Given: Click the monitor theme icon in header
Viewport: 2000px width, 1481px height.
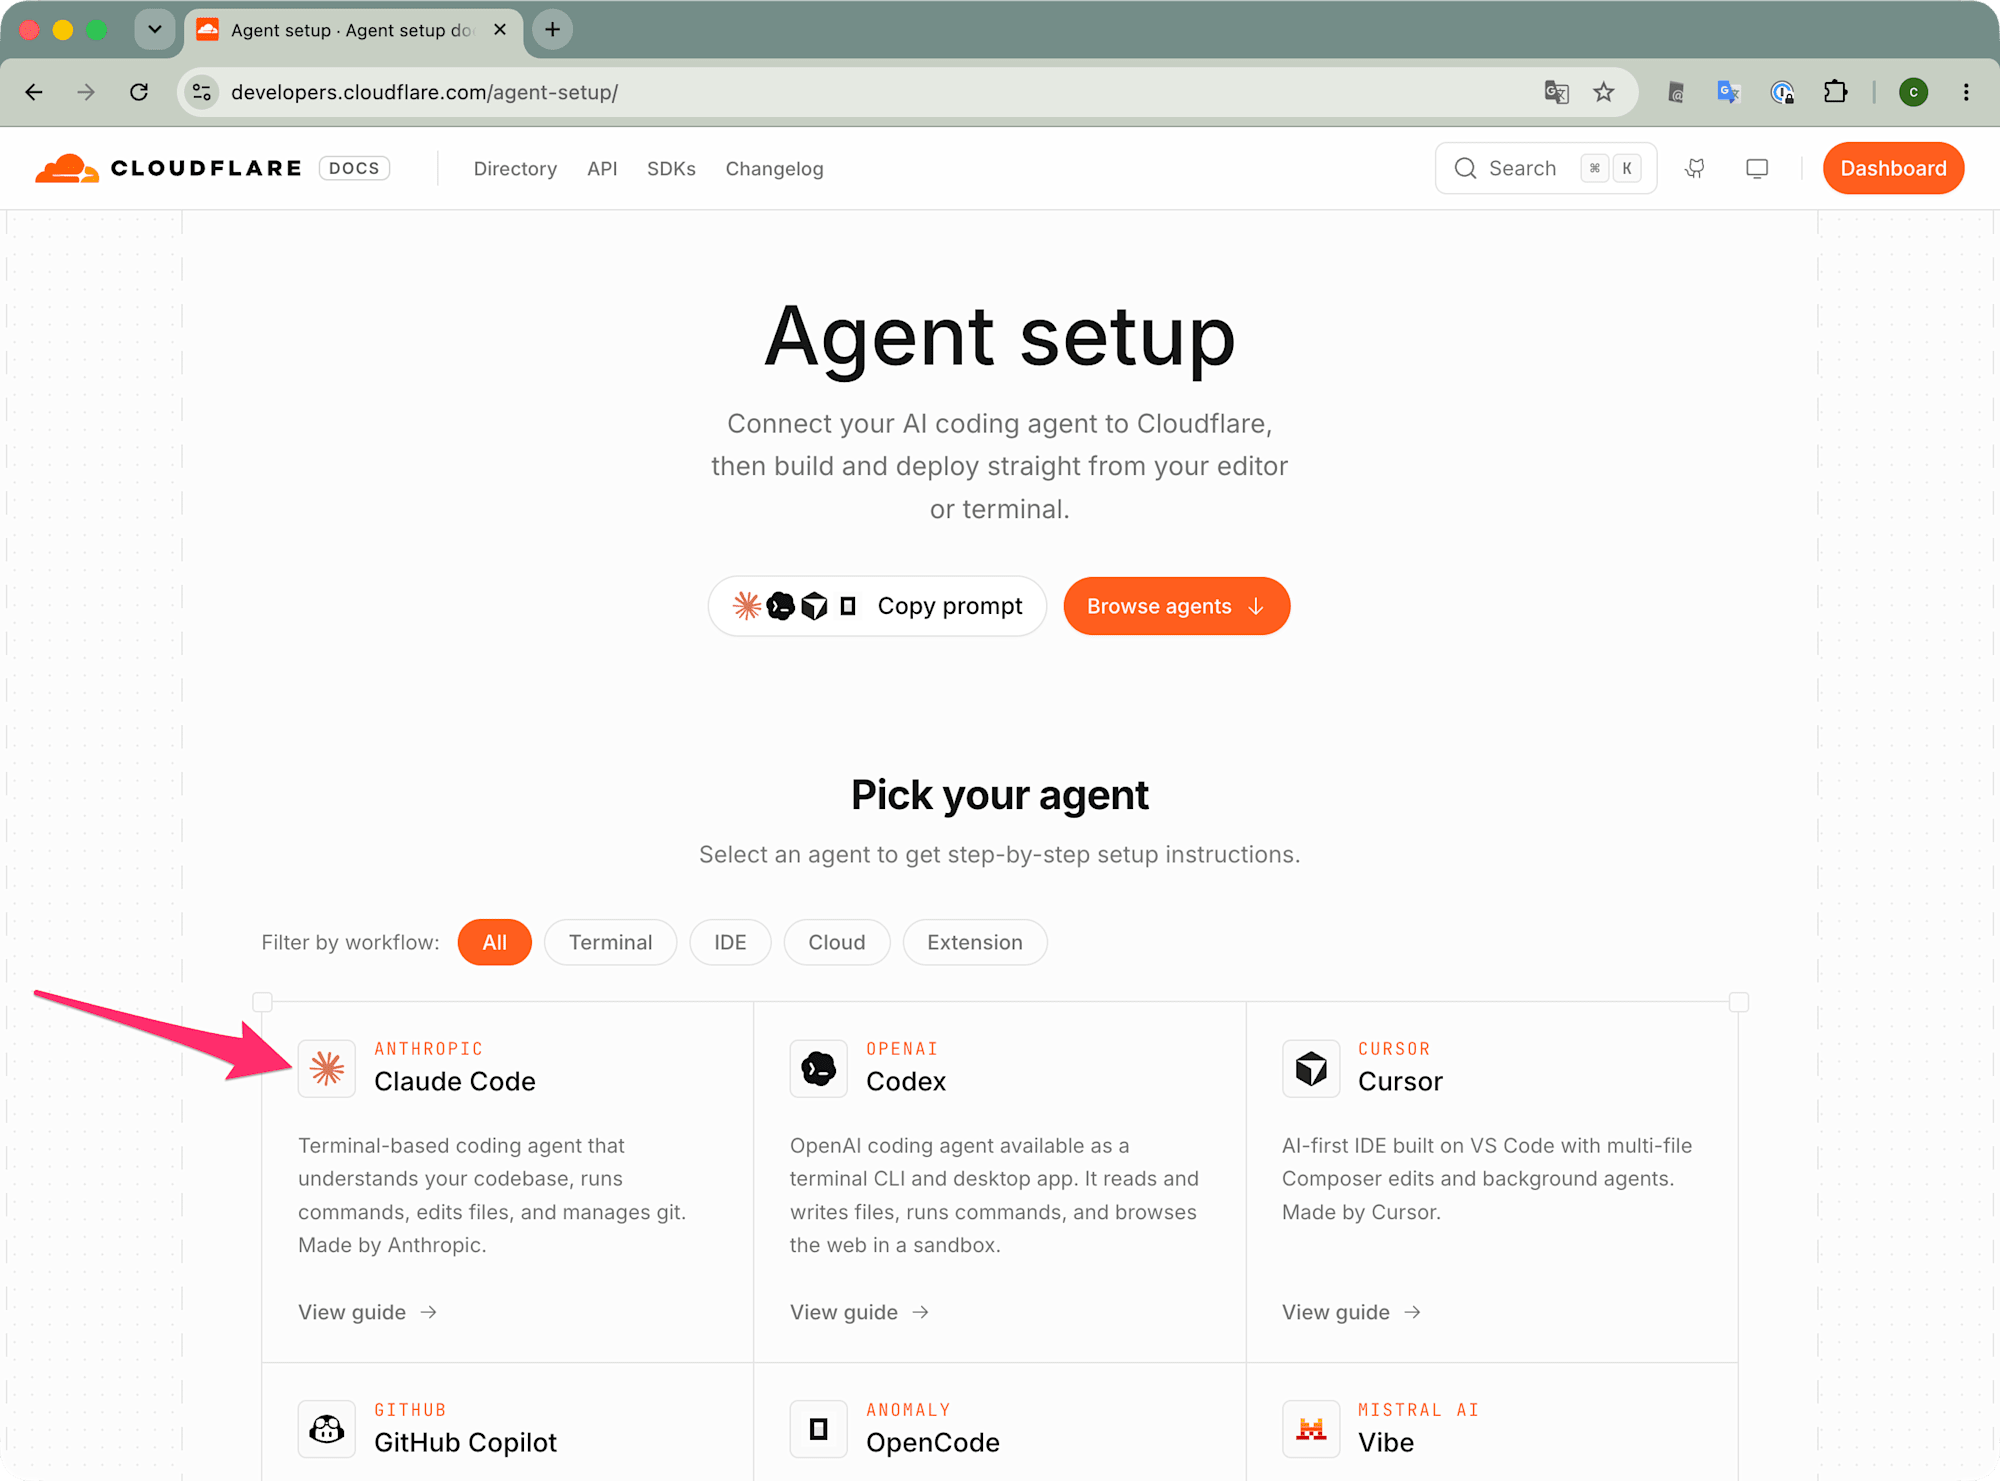Looking at the screenshot, I should pyautogui.click(x=1757, y=168).
